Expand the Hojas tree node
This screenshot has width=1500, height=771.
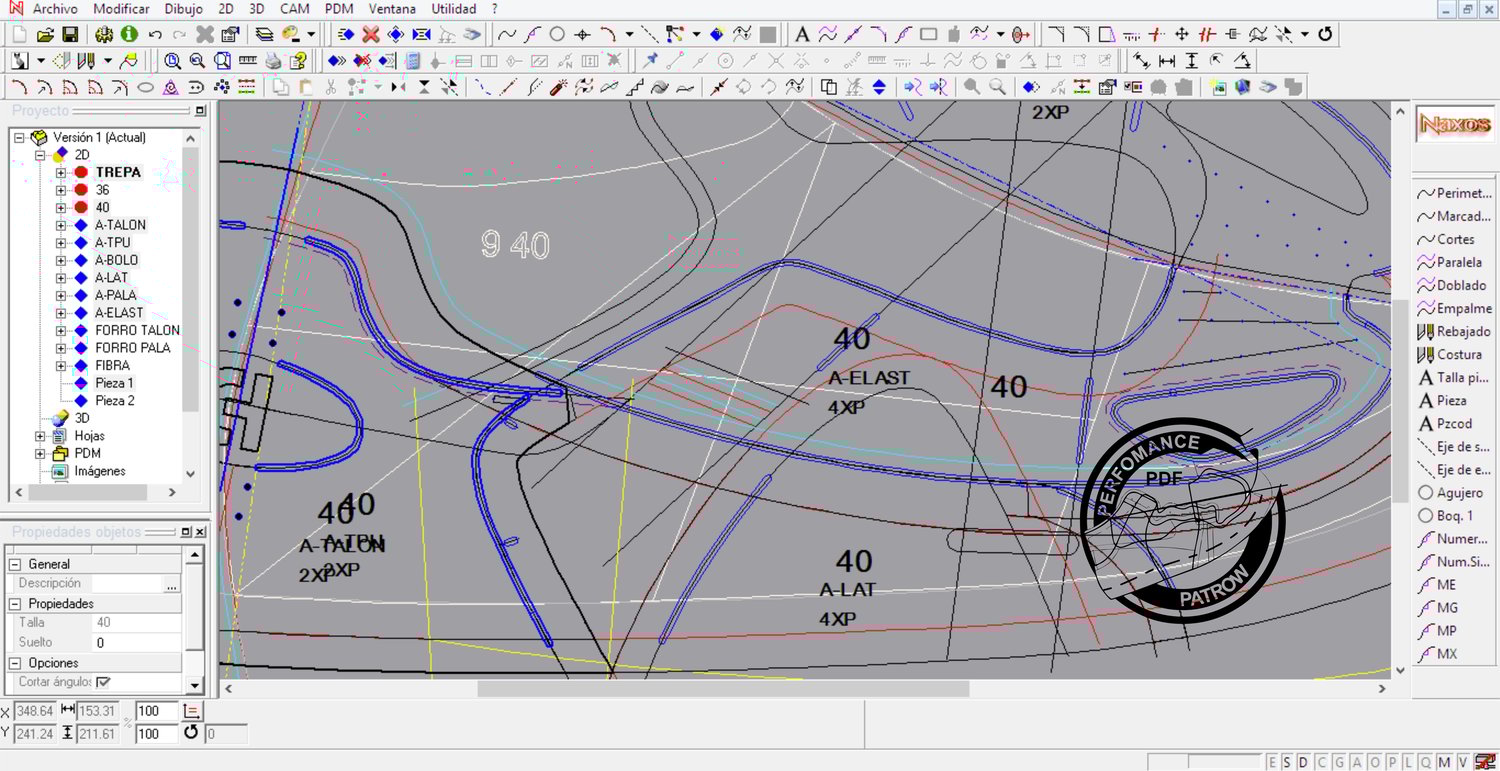click(40, 436)
